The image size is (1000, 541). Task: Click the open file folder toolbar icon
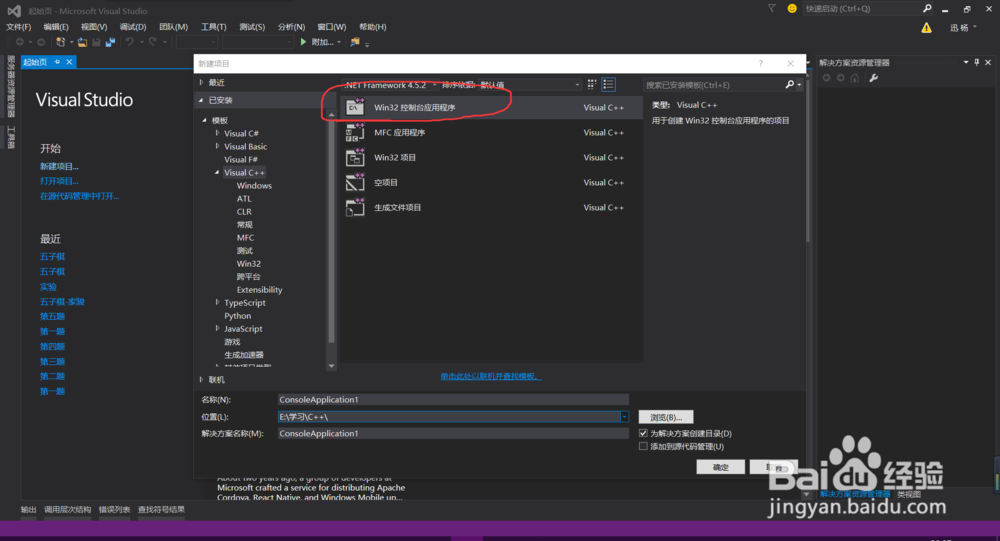click(82, 42)
